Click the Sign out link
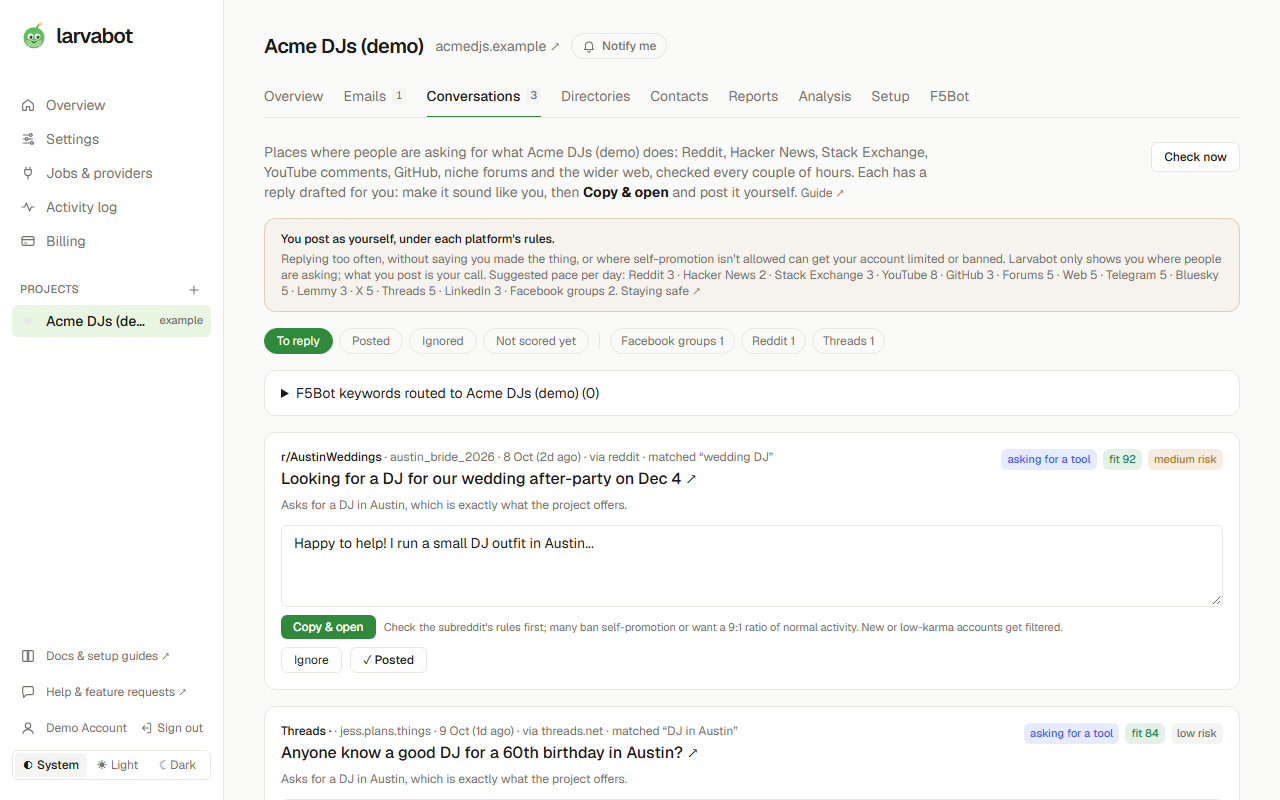Image resolution: width=1280 pixels, height=800 pixels. coord(172,728)
